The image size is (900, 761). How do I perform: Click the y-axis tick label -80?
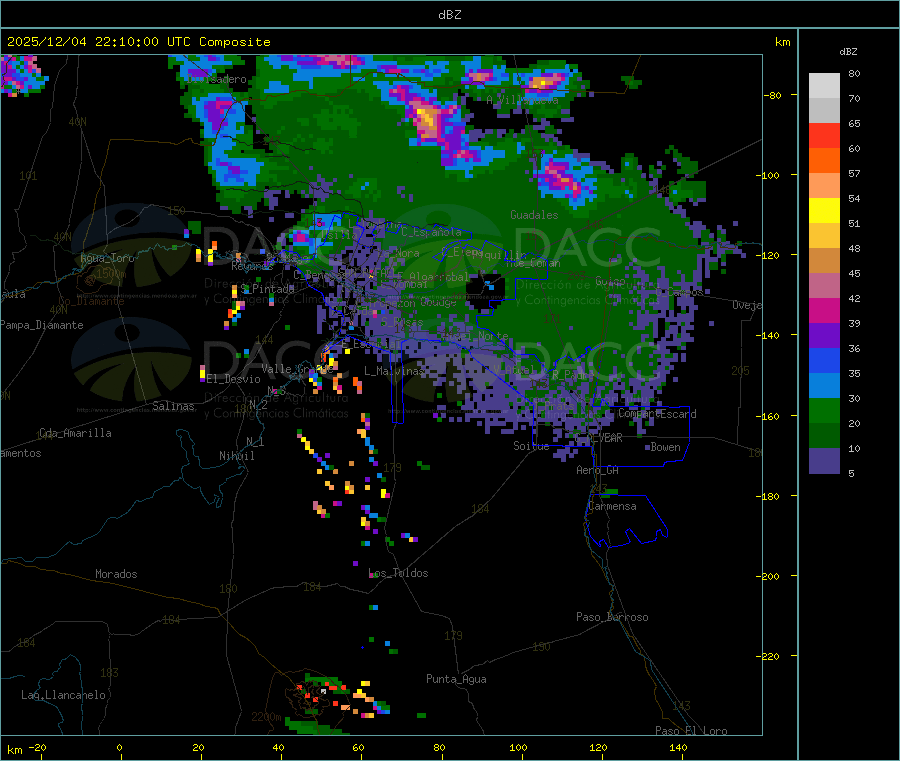[x=773, y=95]
